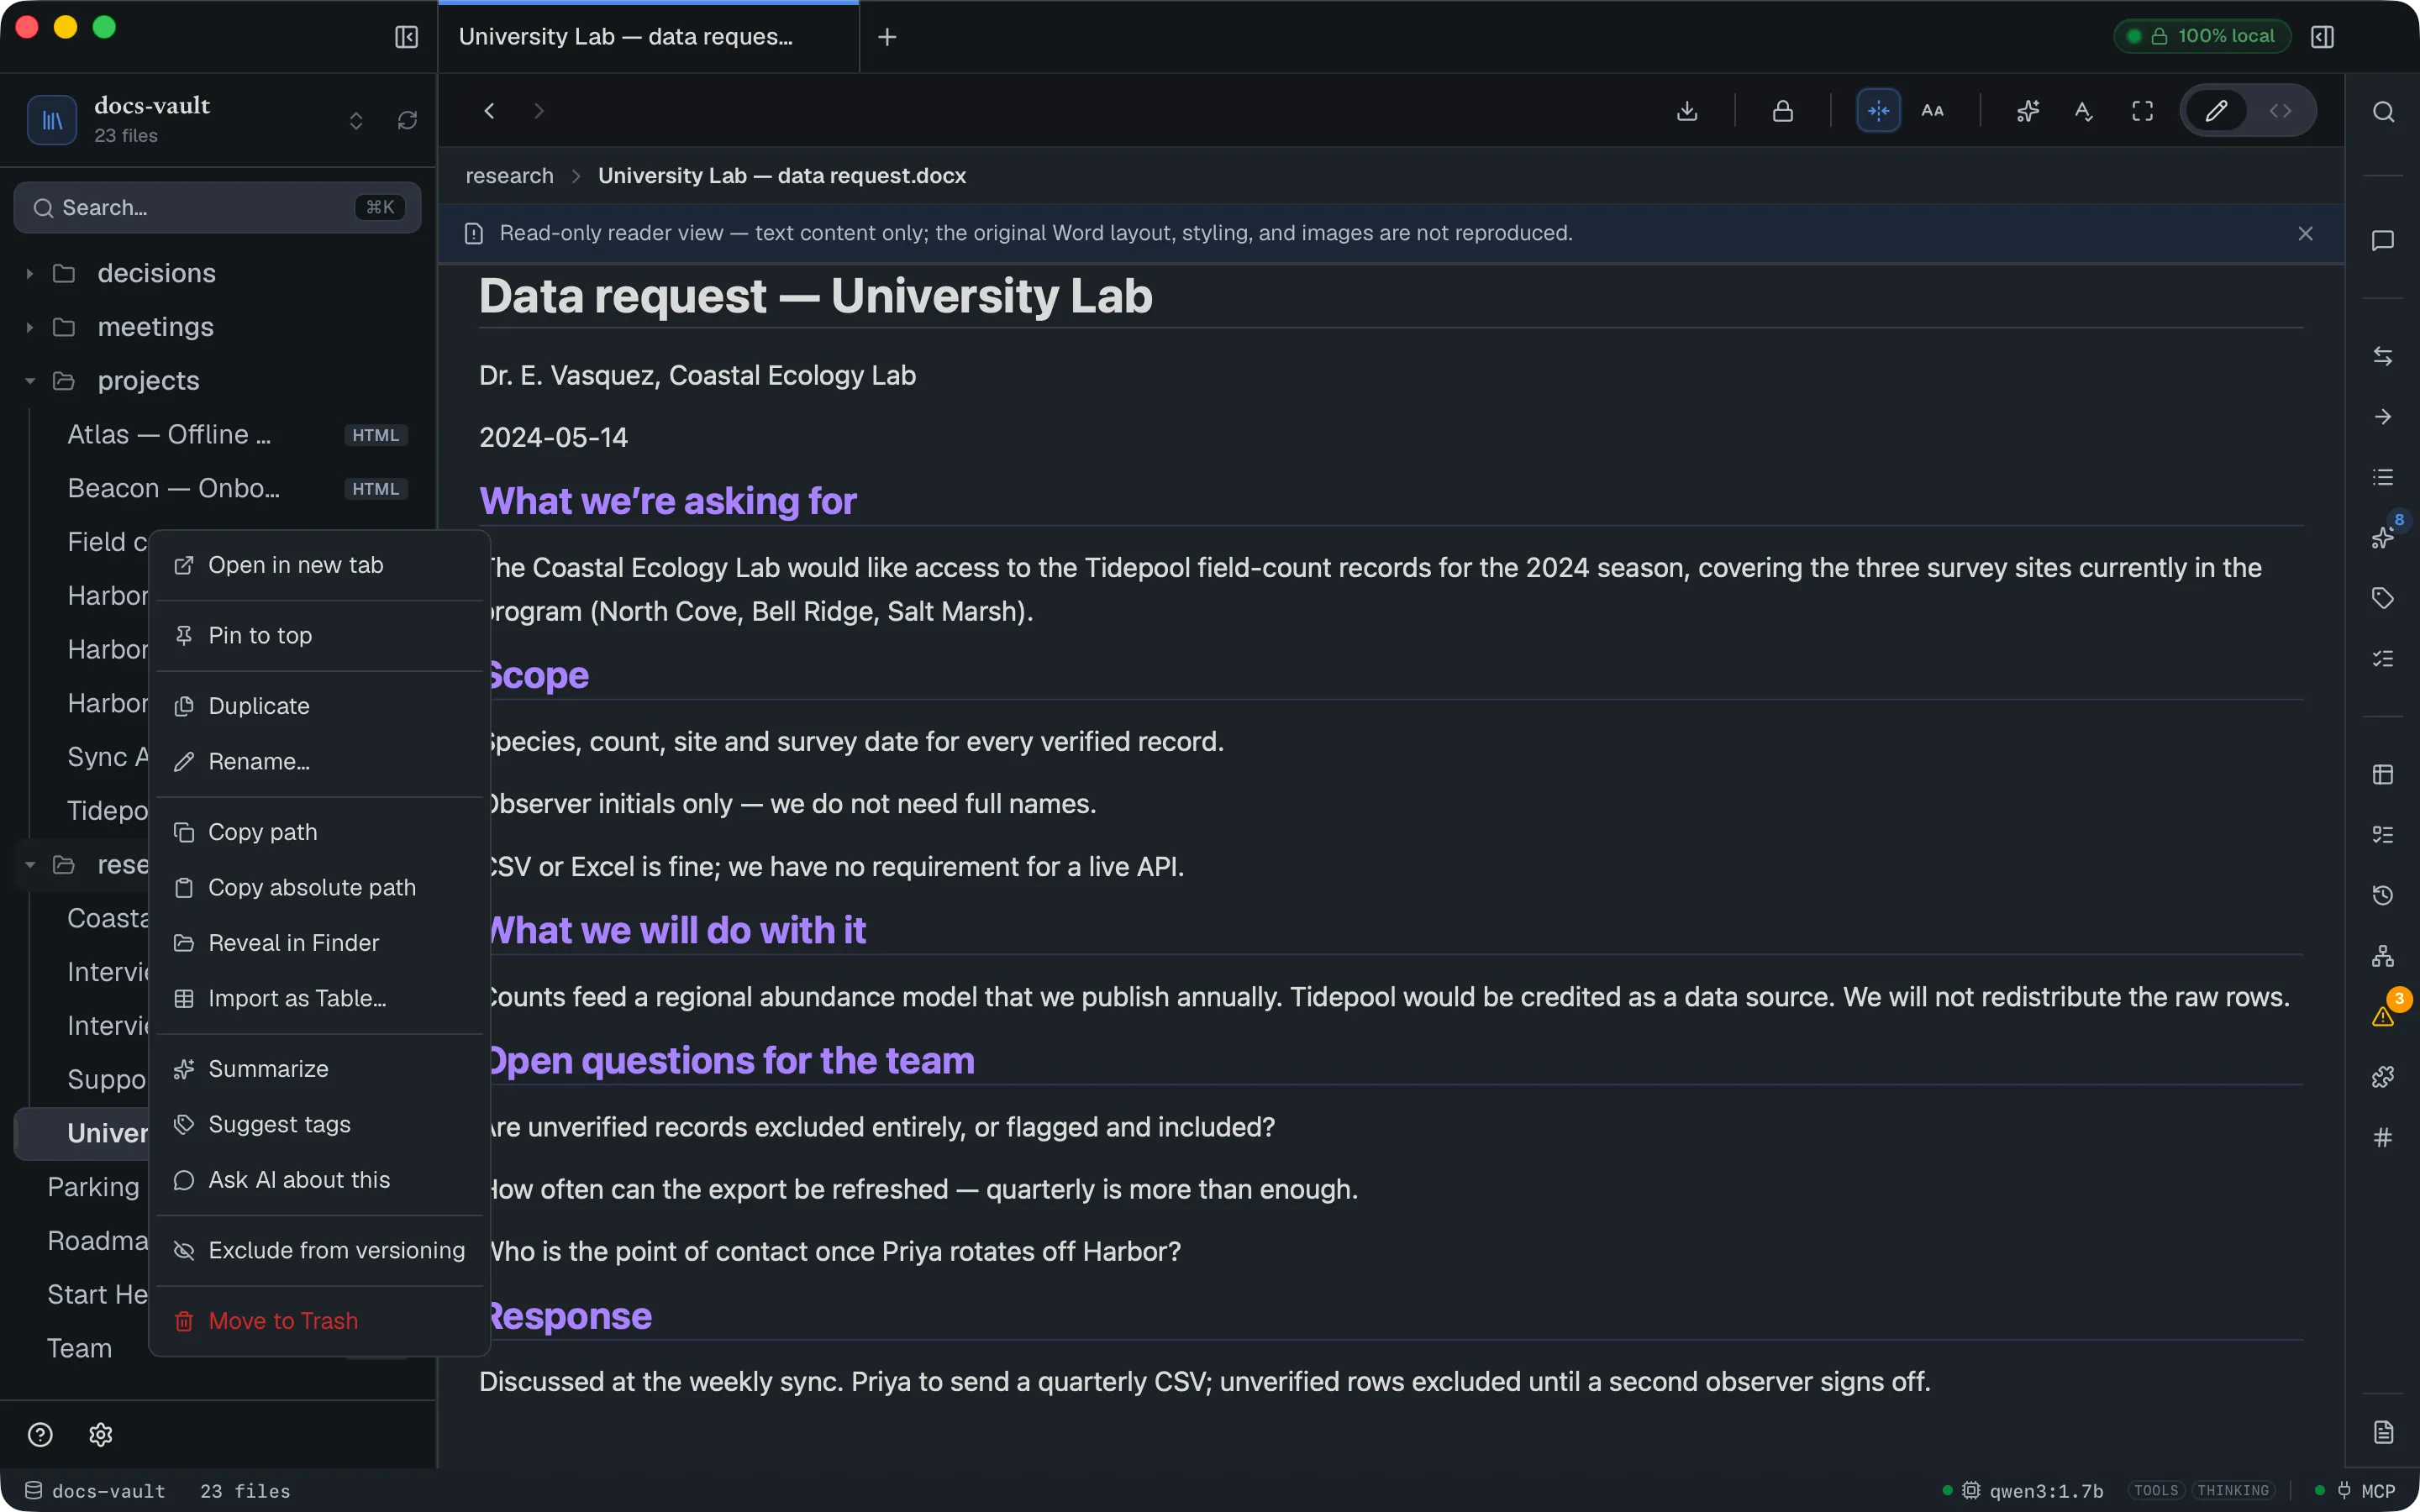Go back with the left arrow

[489, 111]
